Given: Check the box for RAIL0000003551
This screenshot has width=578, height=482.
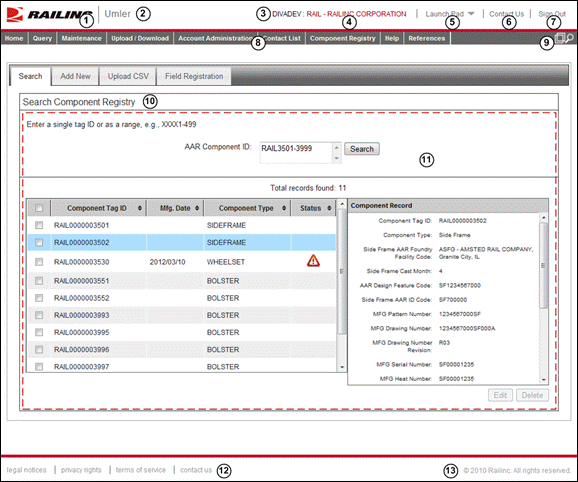Looking at the screenshot, I should [39, 281].
